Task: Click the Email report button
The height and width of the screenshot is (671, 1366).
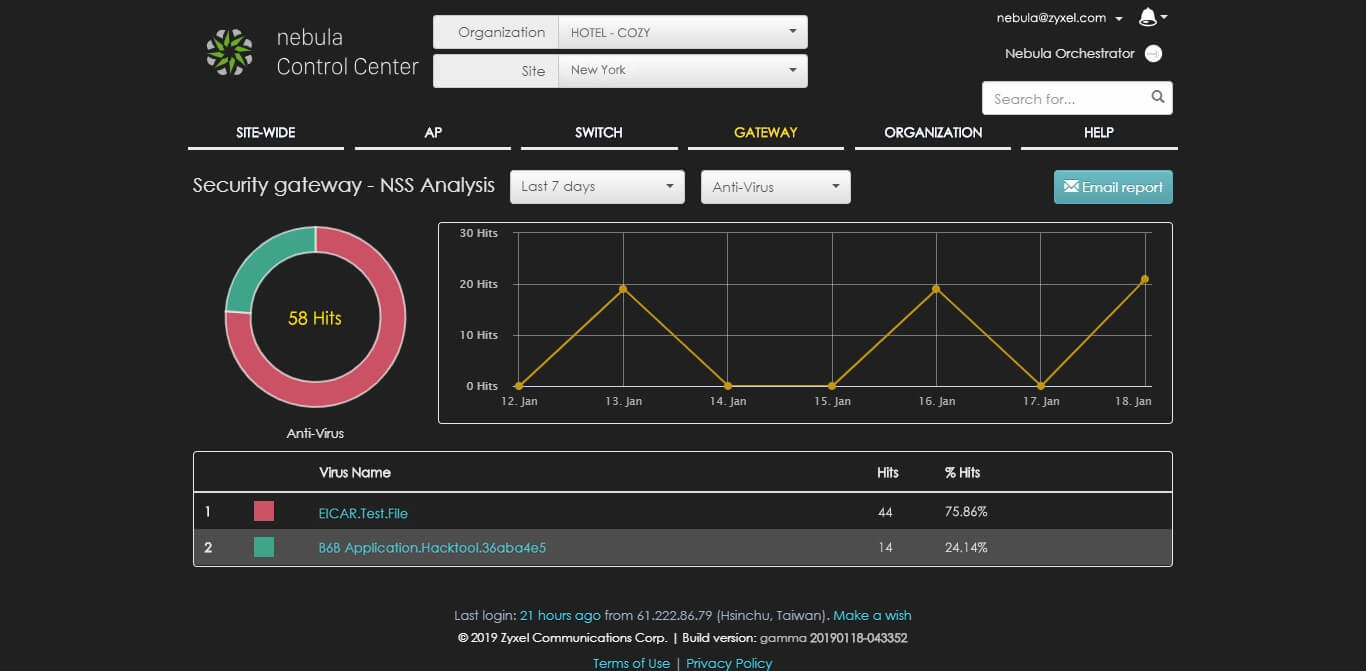Action: coord(1113,187)
